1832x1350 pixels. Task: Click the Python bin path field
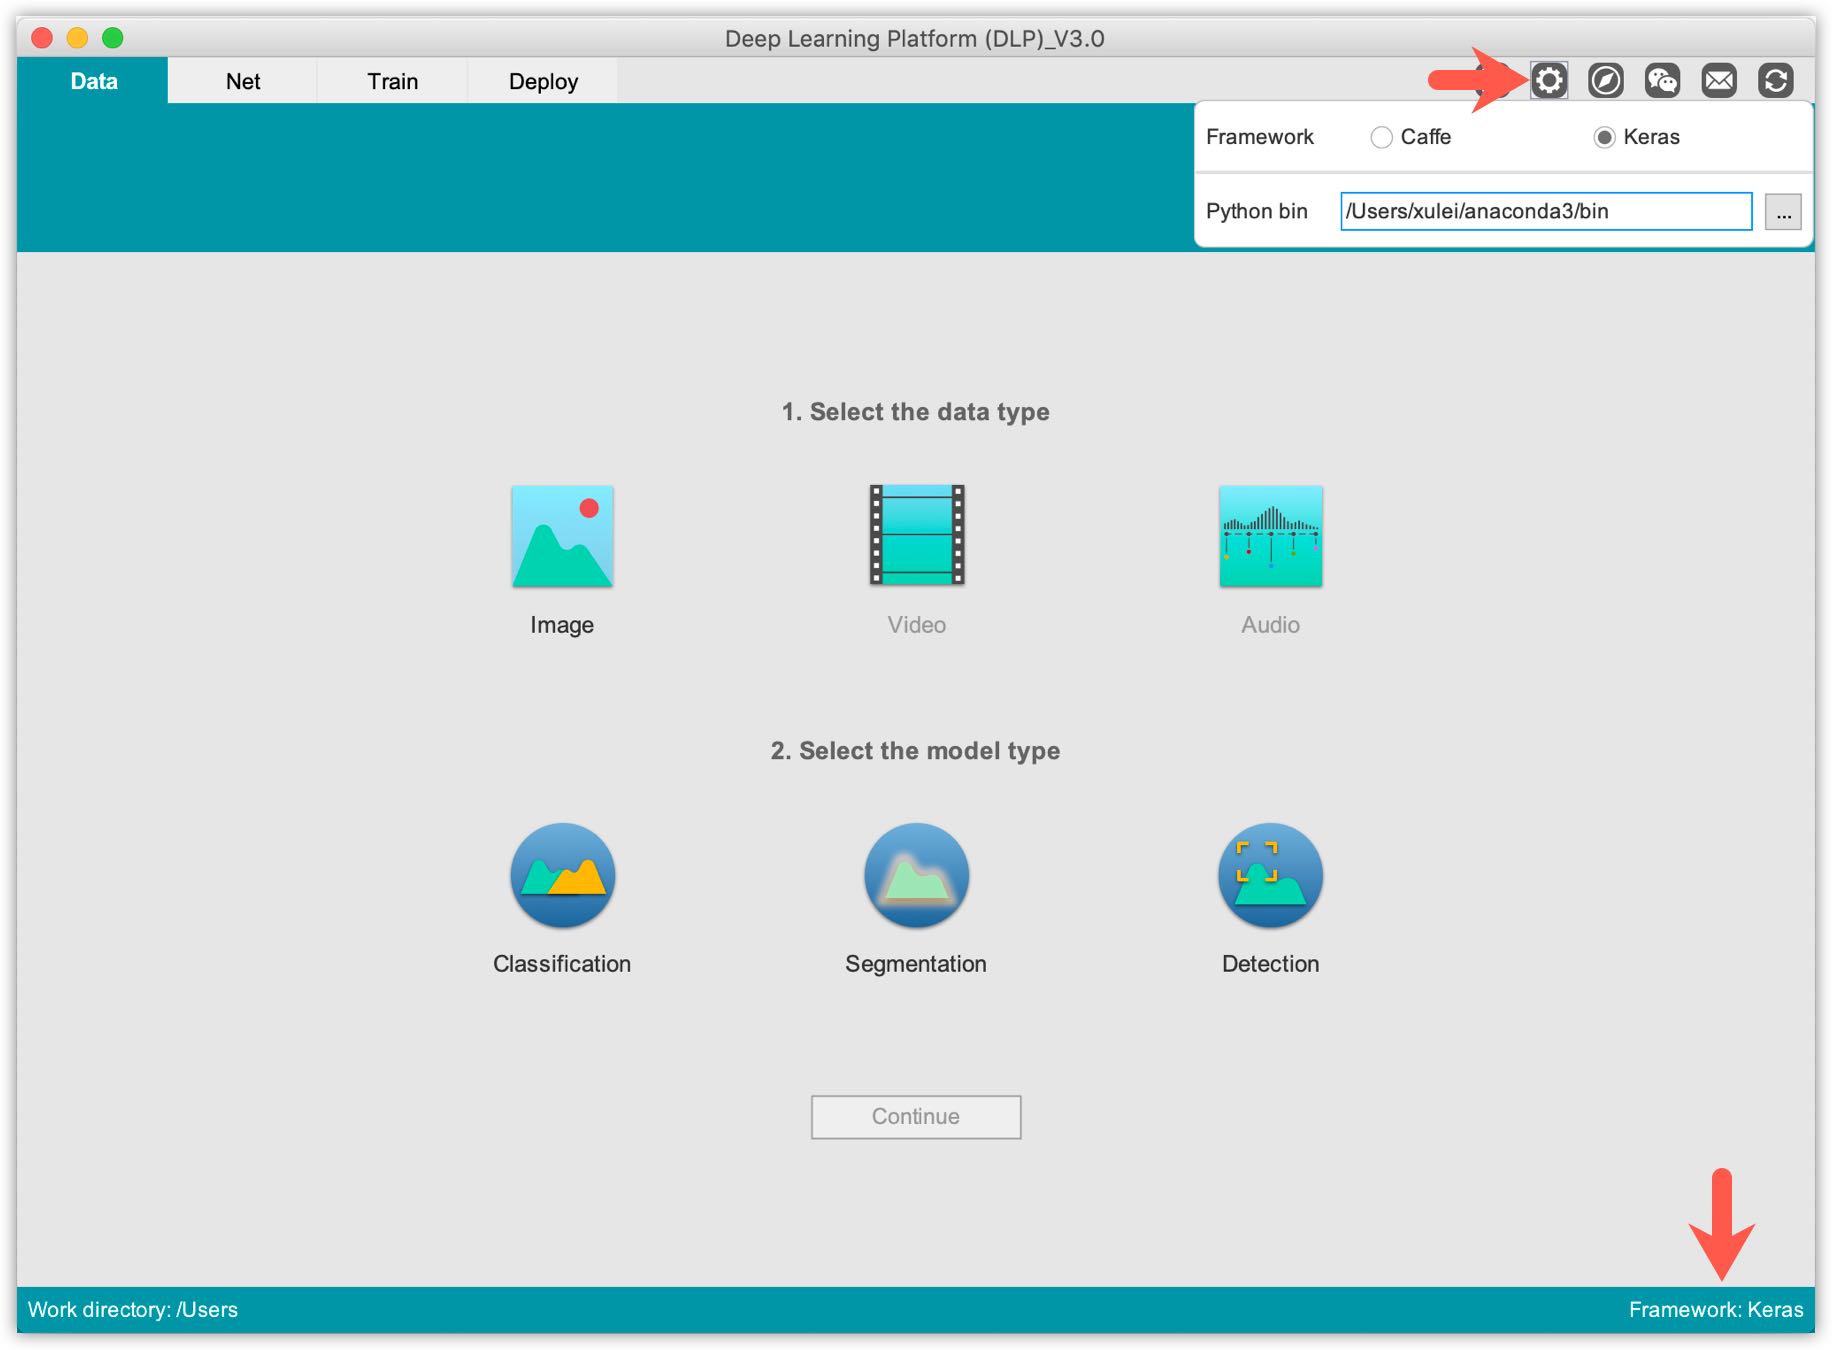click(x=1545, y=212)
